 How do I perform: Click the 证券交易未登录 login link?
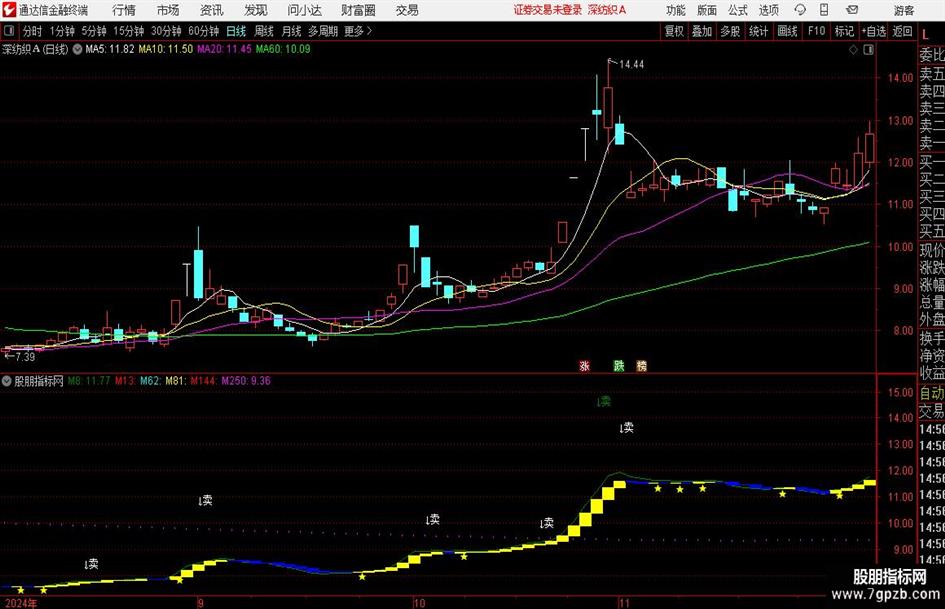548,10
